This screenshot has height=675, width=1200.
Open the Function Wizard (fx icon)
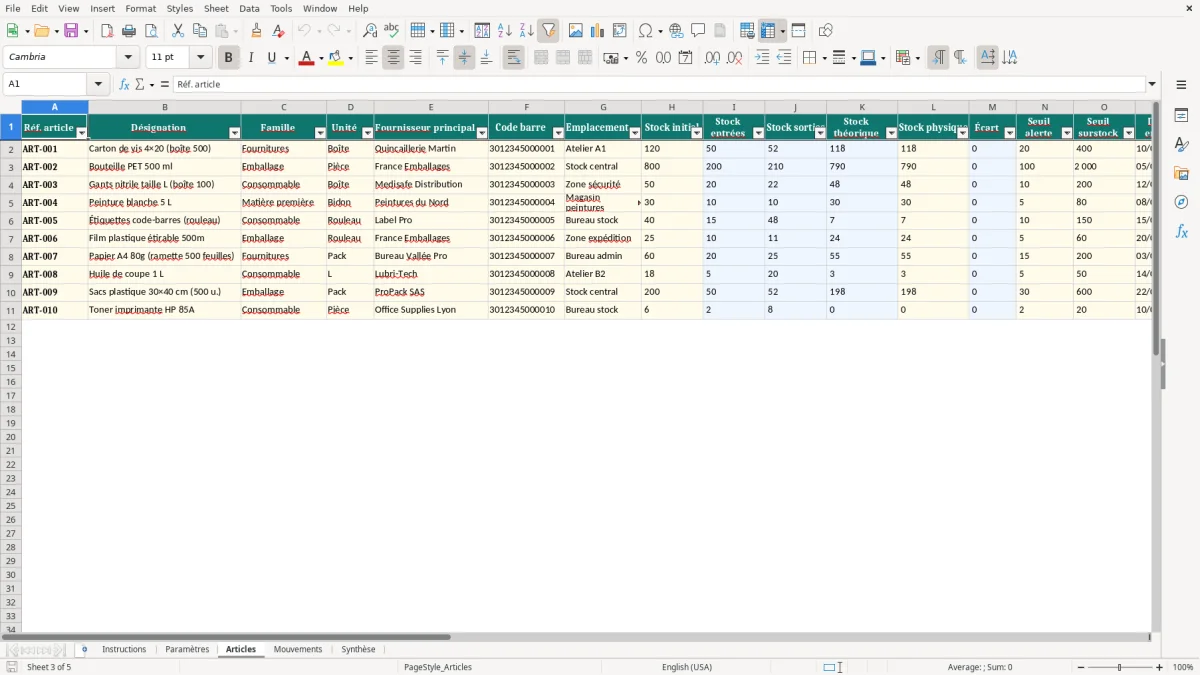[x=125, y=85]
